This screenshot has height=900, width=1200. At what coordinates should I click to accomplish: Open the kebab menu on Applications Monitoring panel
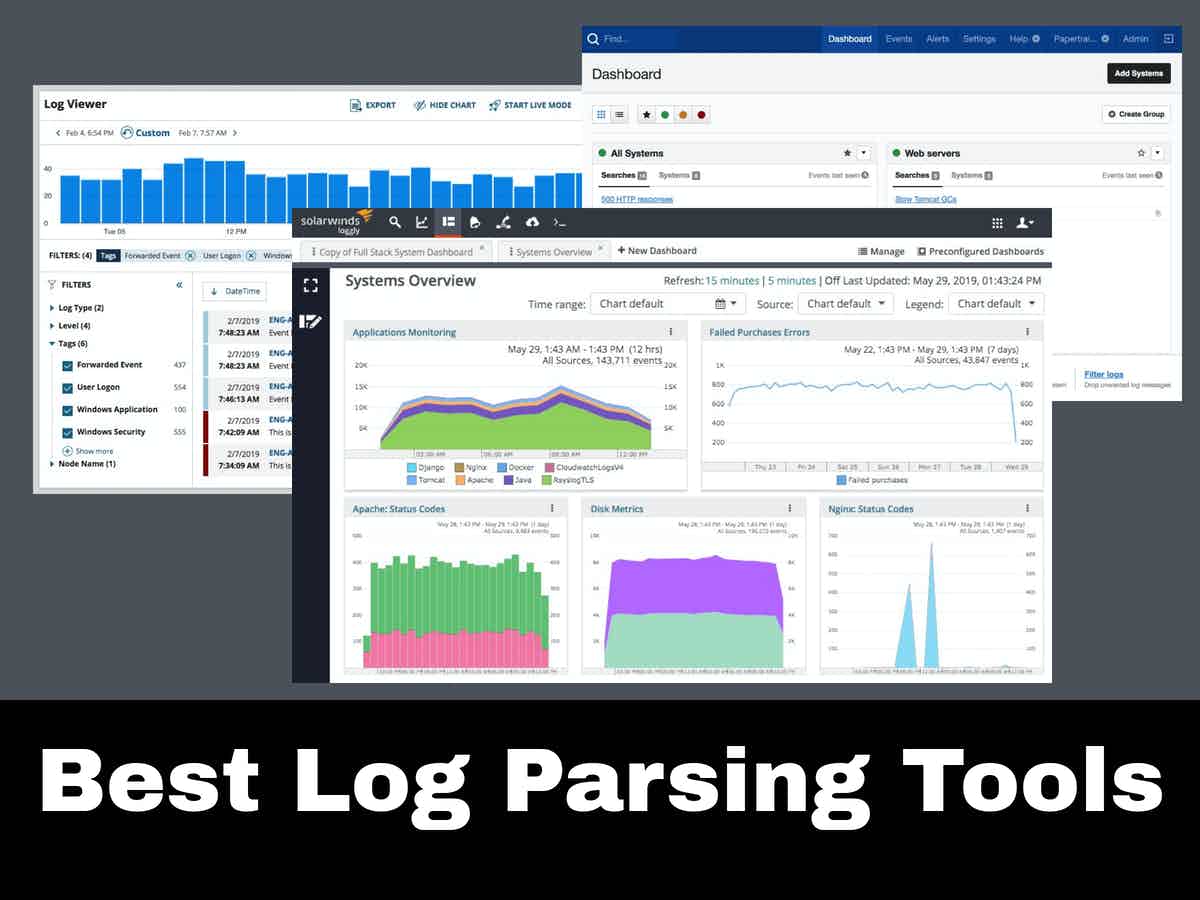pos(671,331)
